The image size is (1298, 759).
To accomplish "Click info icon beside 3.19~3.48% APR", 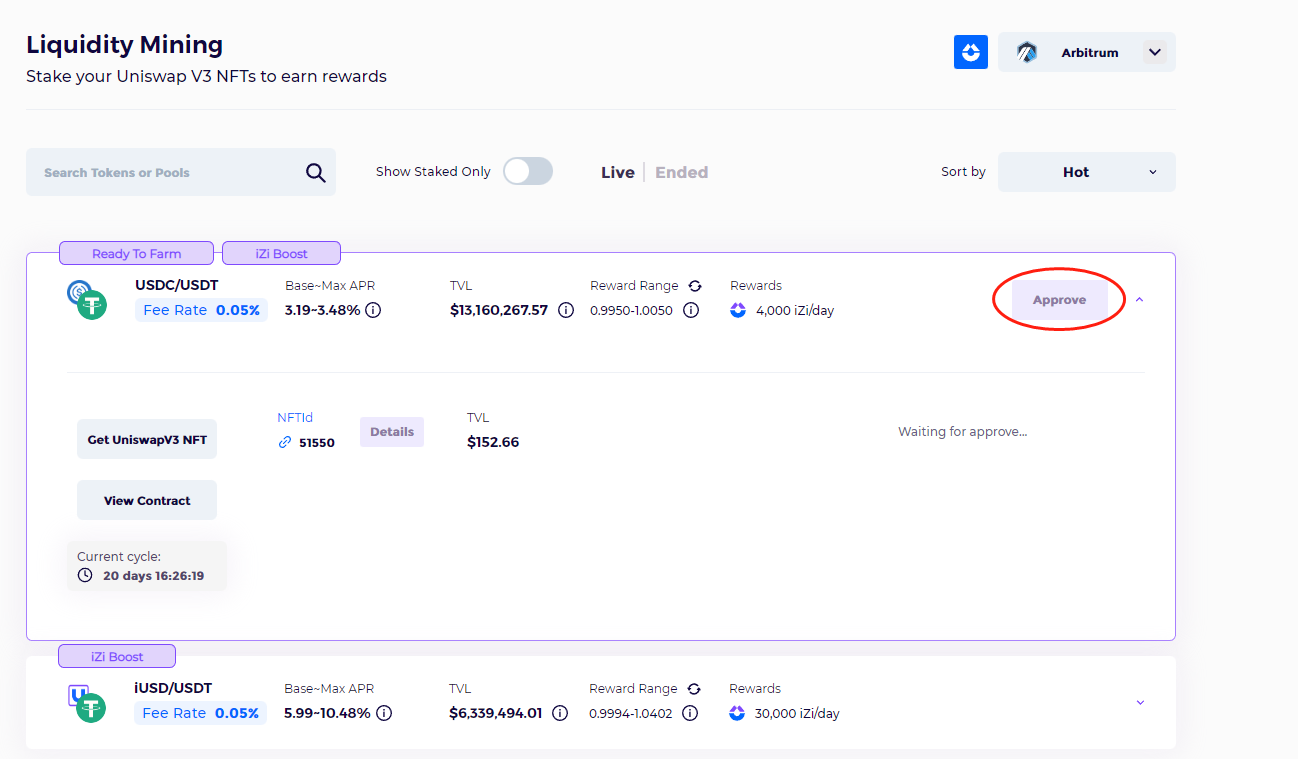I will tap(373, 310).
